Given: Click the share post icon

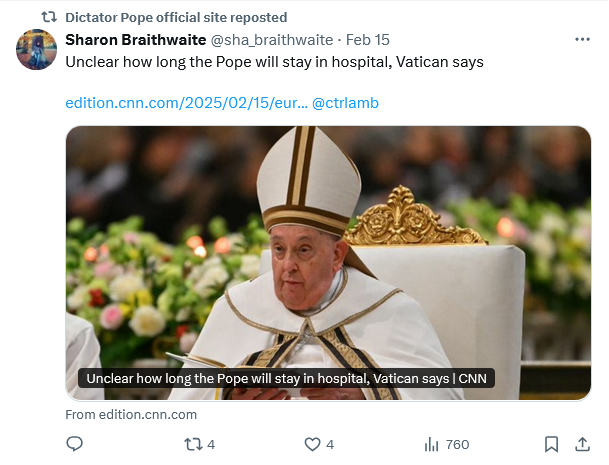Looking at the screenshot, I should pyautogui.click(x=582, y=444).
